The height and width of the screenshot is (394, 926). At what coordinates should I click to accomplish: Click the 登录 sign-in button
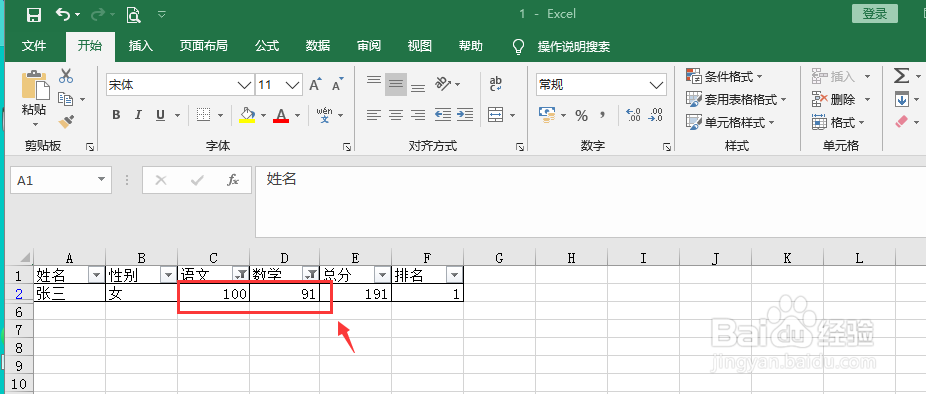[x=875, y=14]
